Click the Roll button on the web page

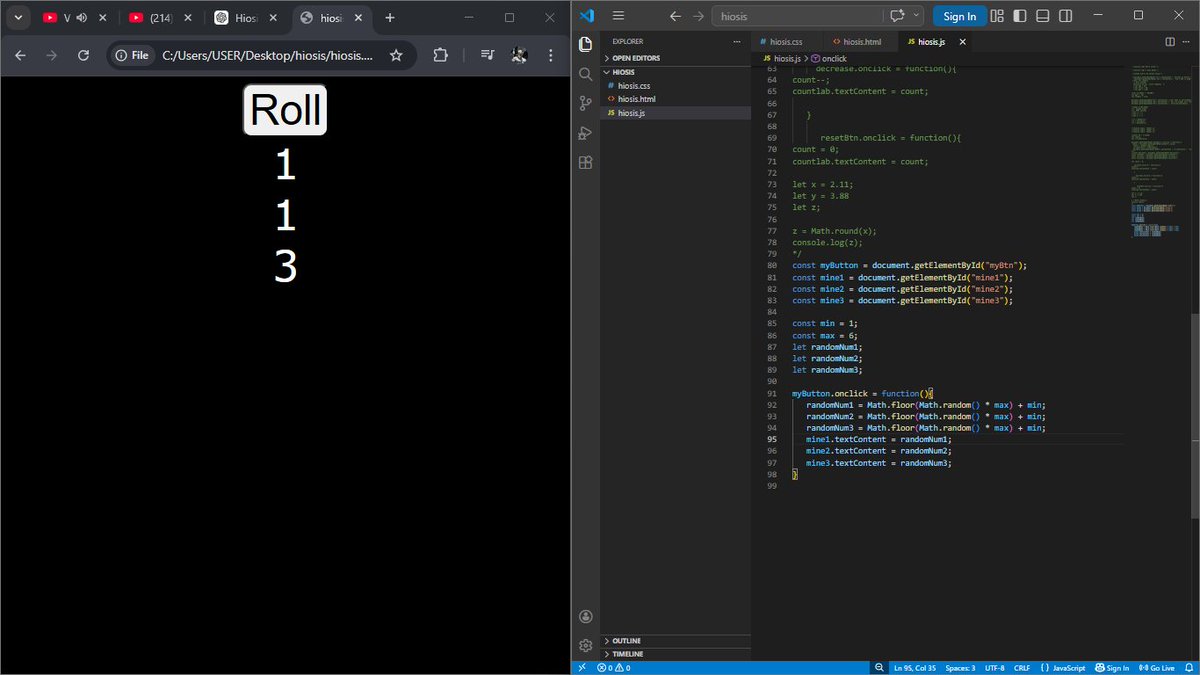(x=285, y=109)
